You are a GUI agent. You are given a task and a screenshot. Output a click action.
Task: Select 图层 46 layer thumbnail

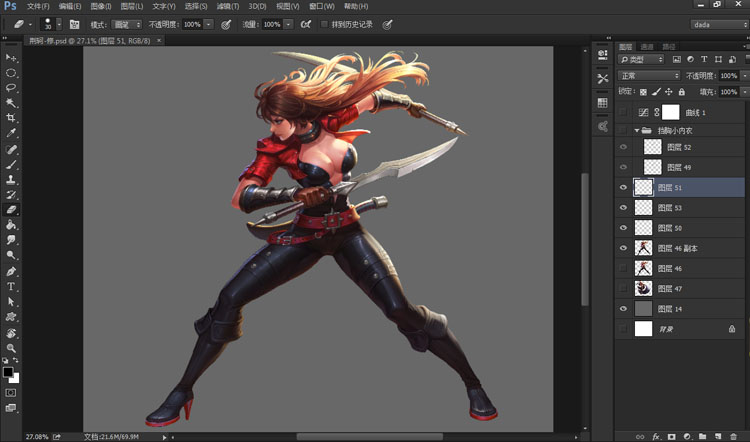643,268
